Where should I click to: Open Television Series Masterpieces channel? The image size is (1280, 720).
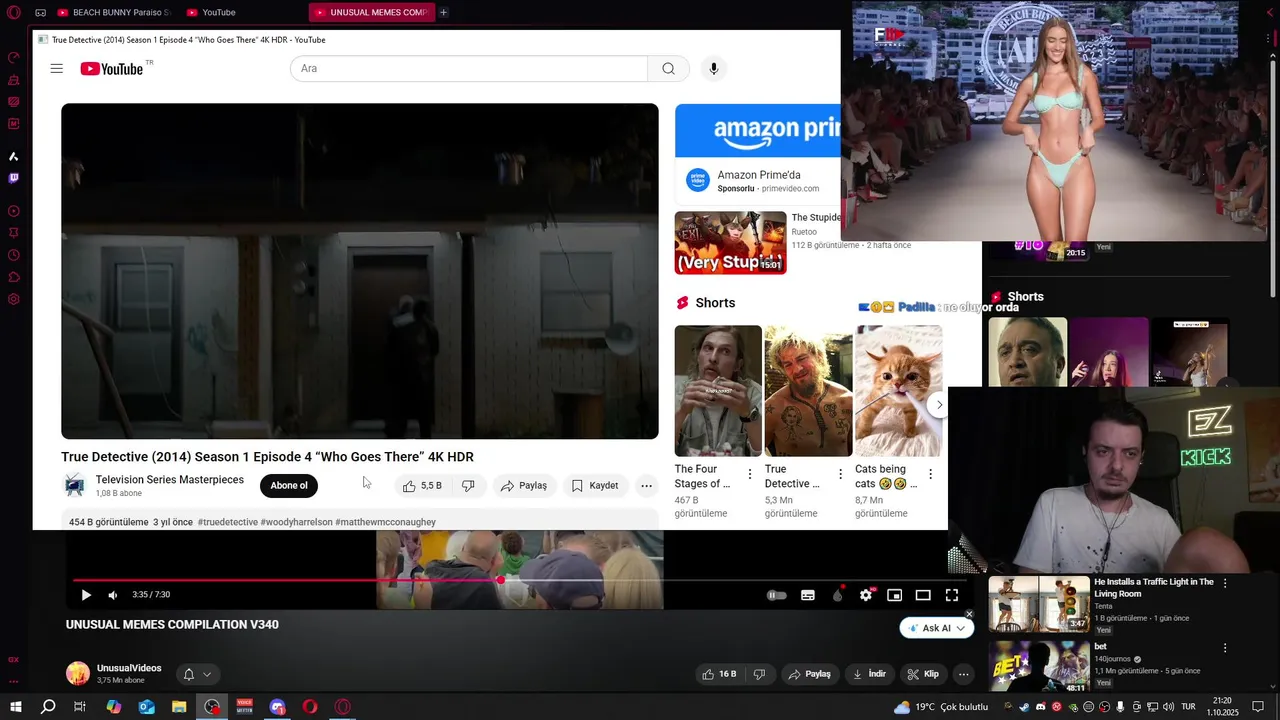click(x=170, y=479)
